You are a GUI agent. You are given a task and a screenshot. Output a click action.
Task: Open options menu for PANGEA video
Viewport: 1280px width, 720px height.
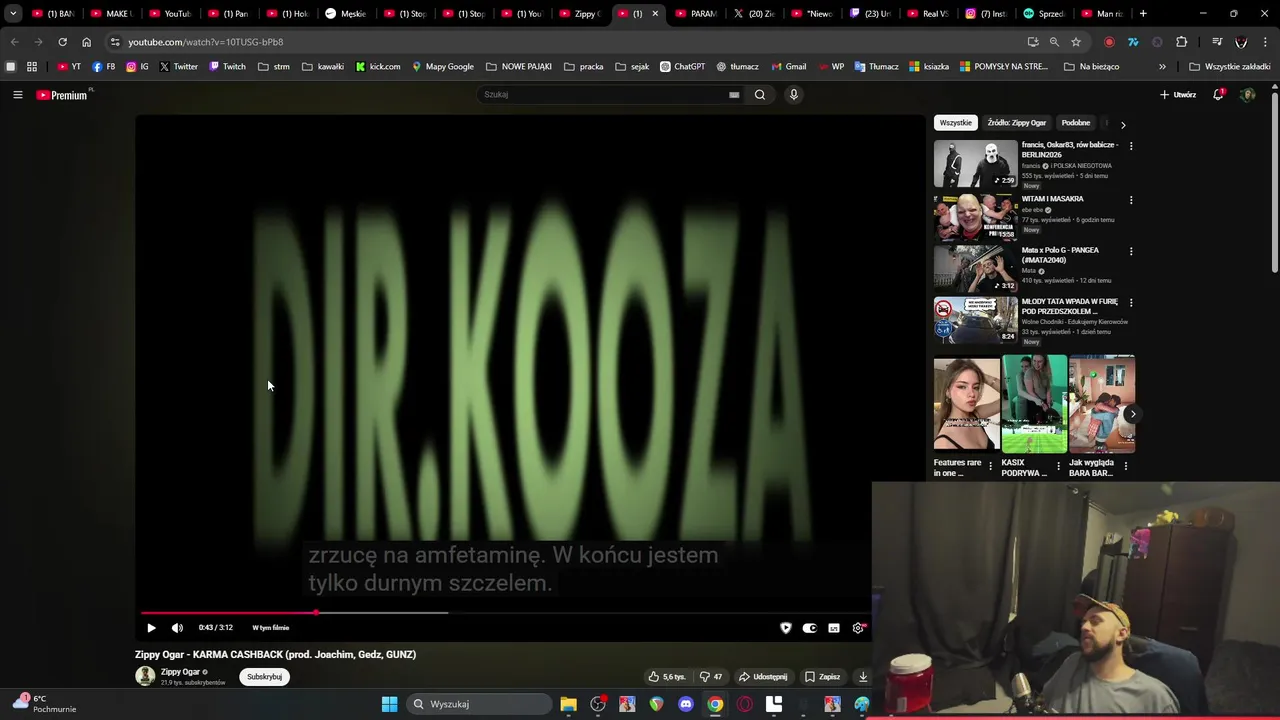coord(1131,251)
